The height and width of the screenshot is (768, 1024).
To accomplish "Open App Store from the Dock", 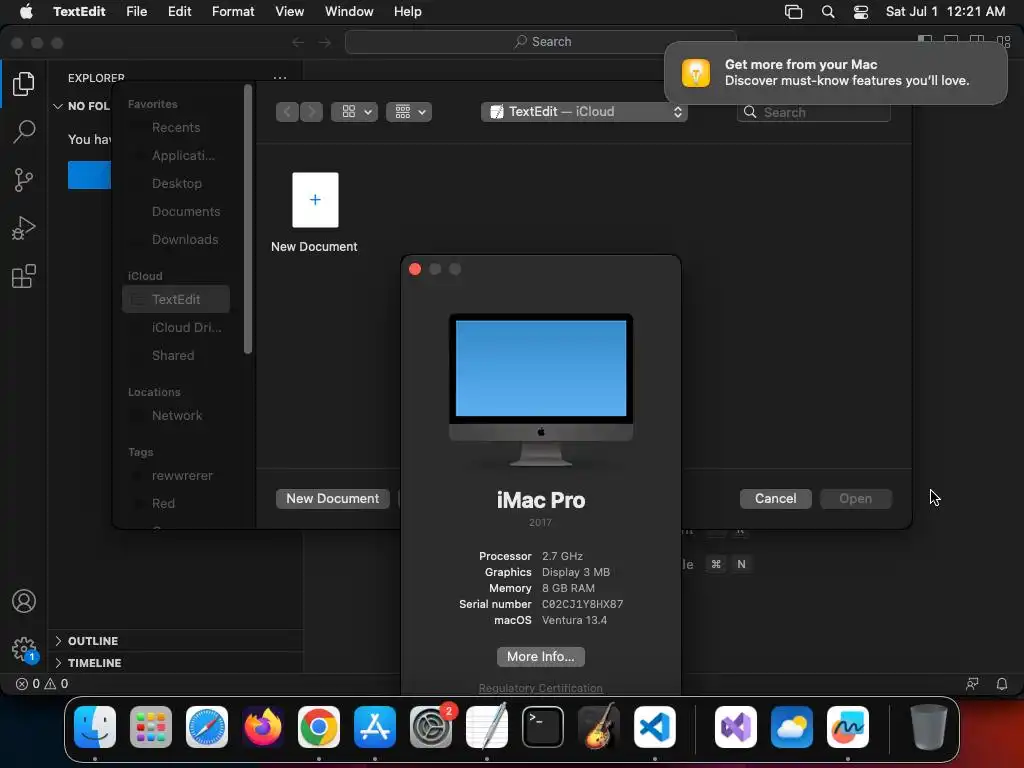I will coord(375,727).
